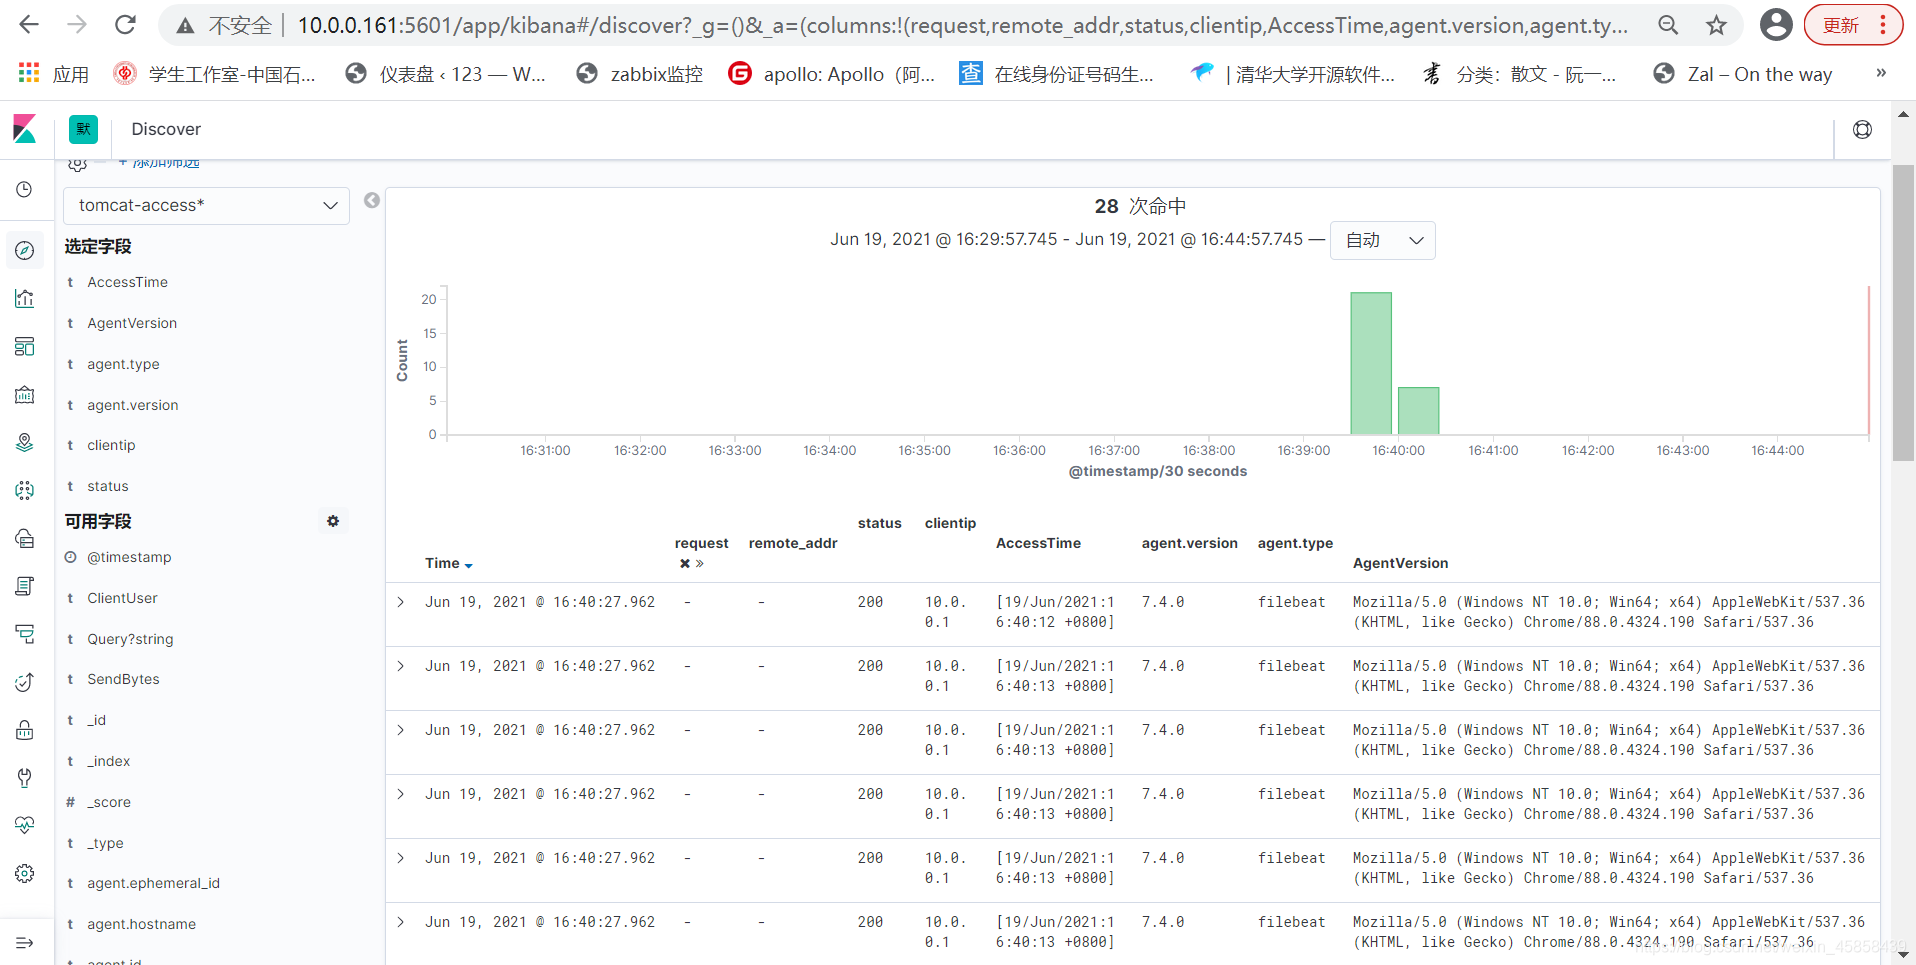The width and height of the screenshot is (1916, 965).
Task: Select the ClientUser available field
Action: 122,598
